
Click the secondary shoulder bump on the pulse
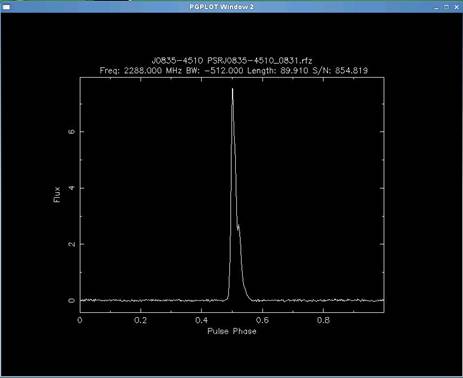click(x=238, y=227)
